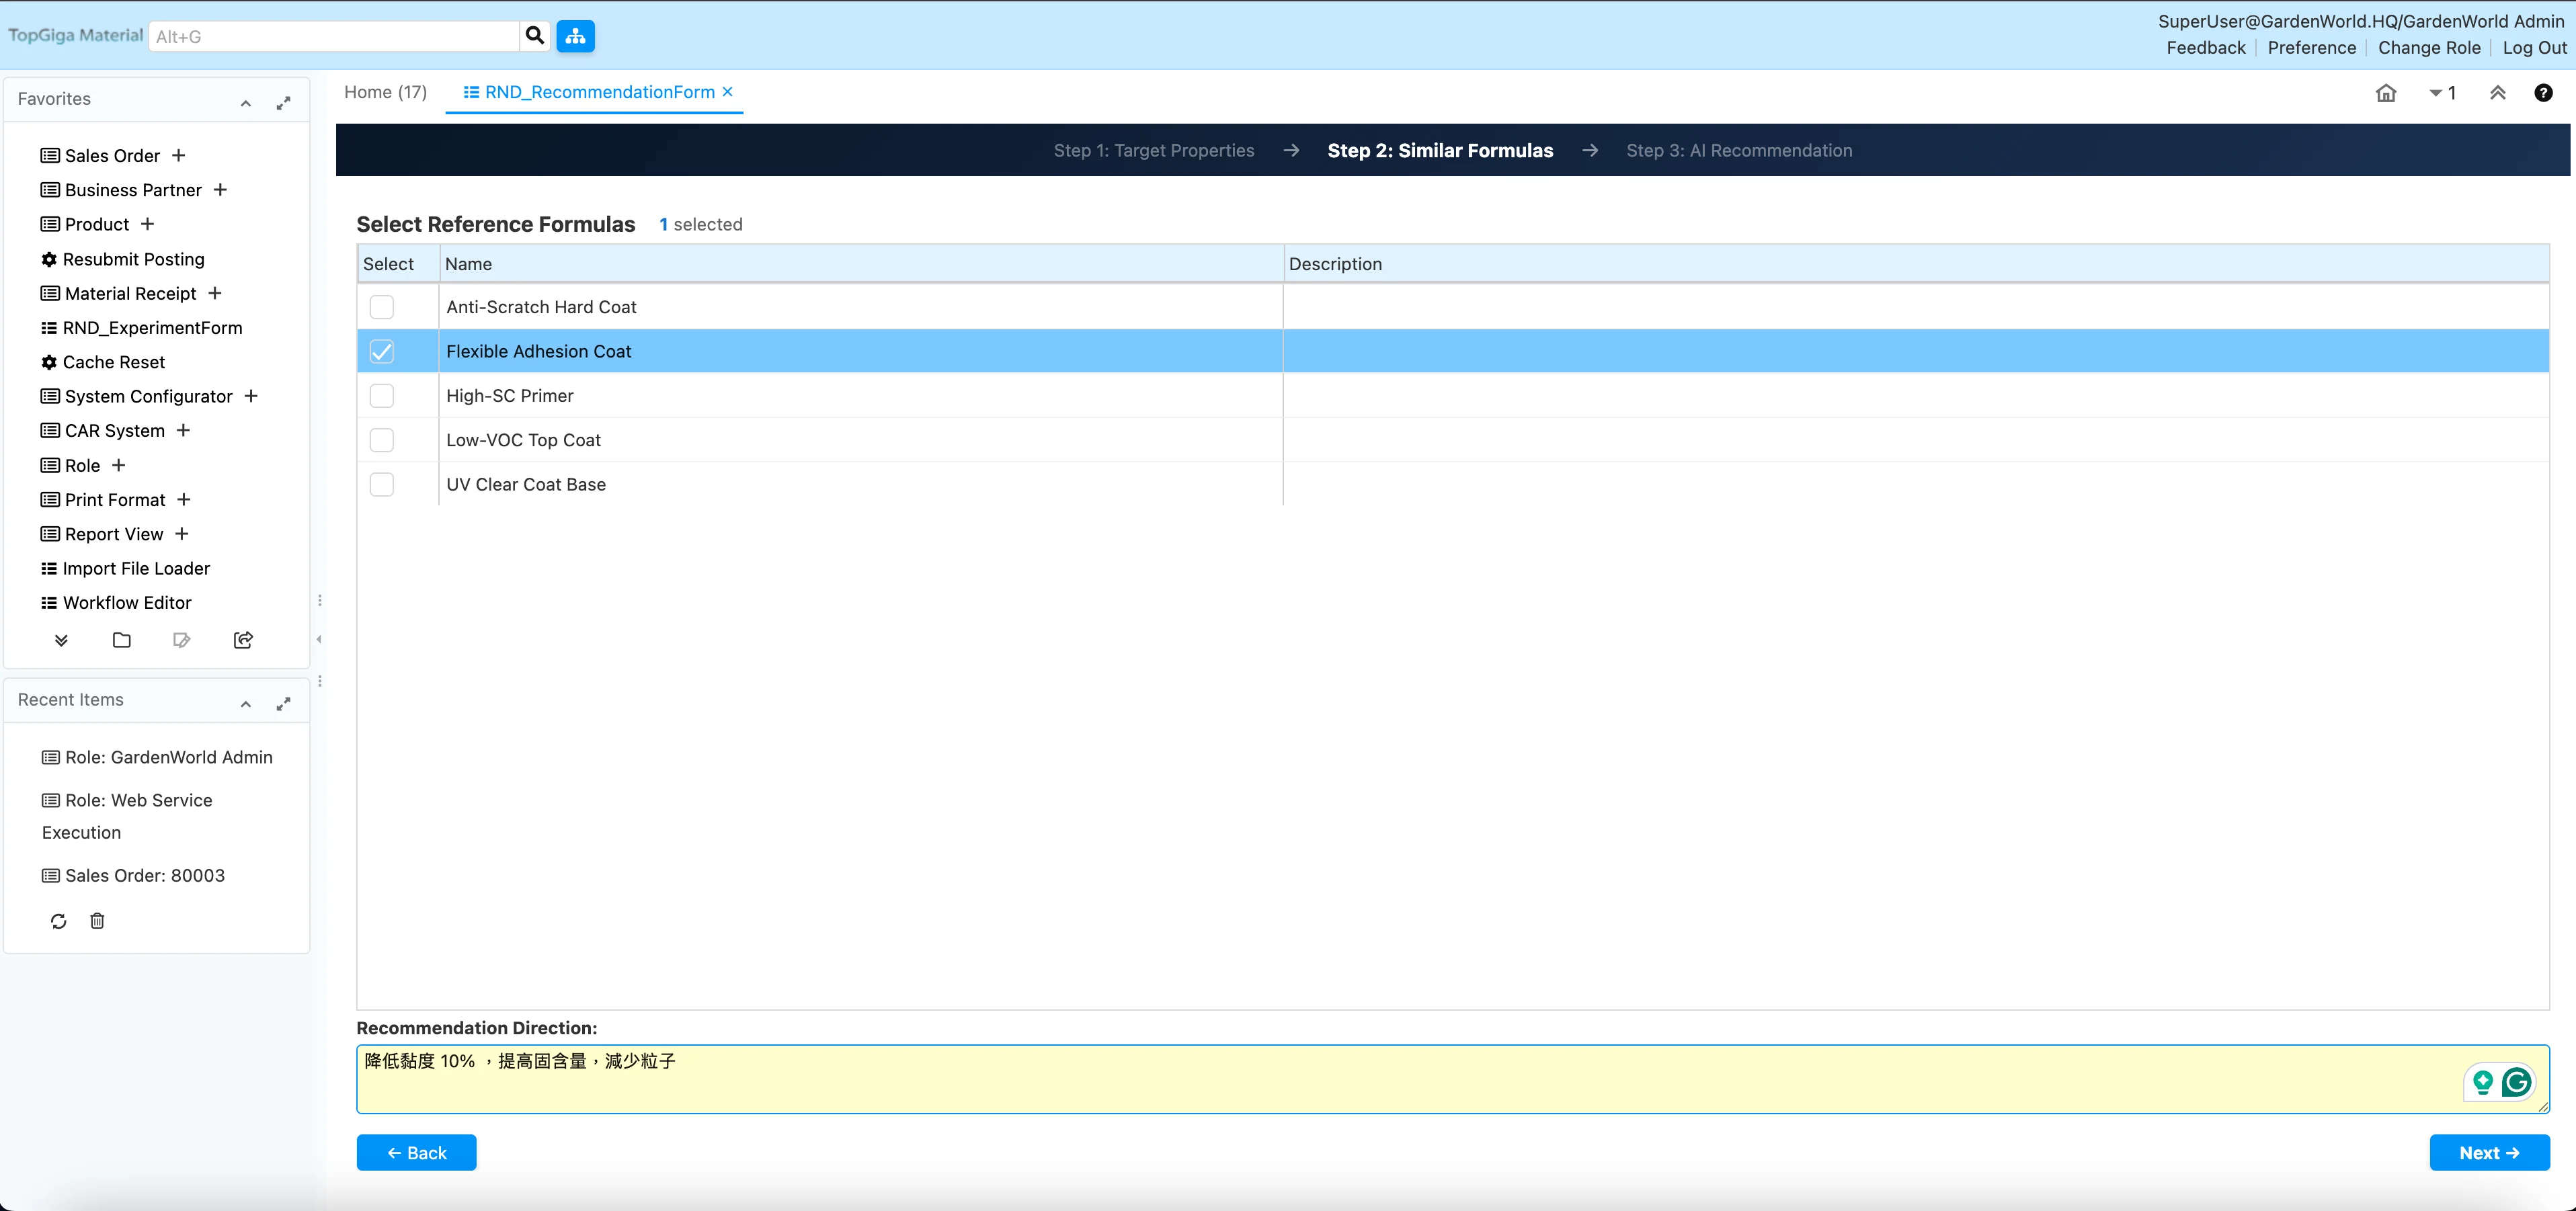Open Sales Order from Favorites
Viewport: 2576px width, 1211px height.
click(112, 156)
